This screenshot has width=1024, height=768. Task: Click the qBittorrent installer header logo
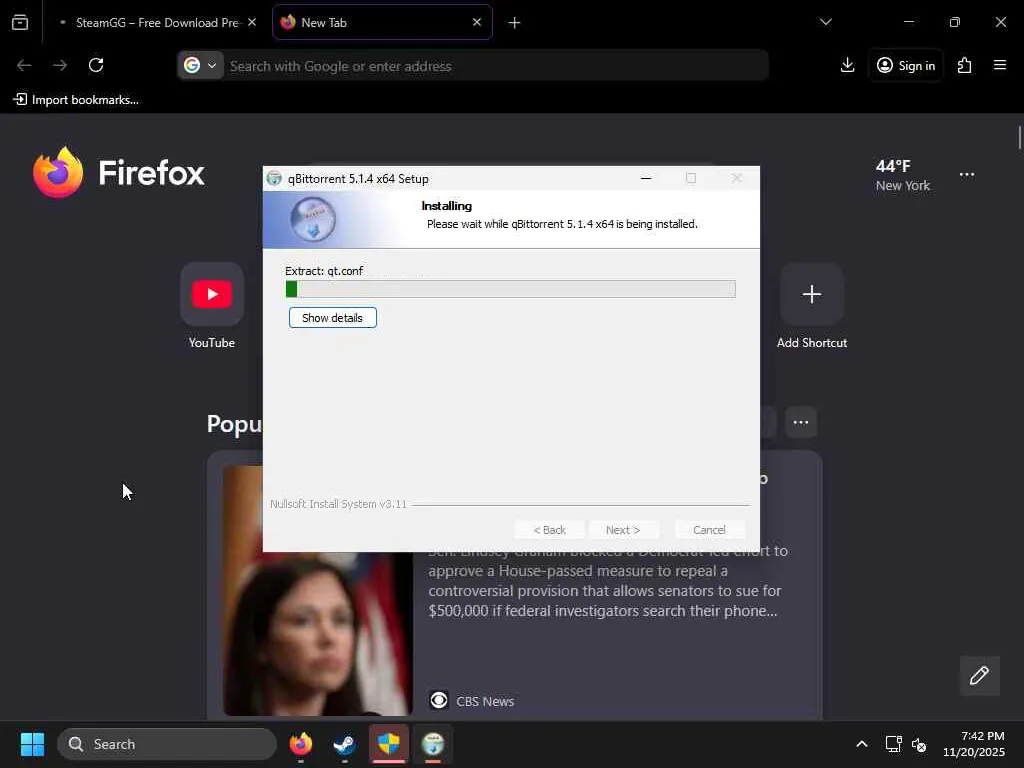coord(313,219)
